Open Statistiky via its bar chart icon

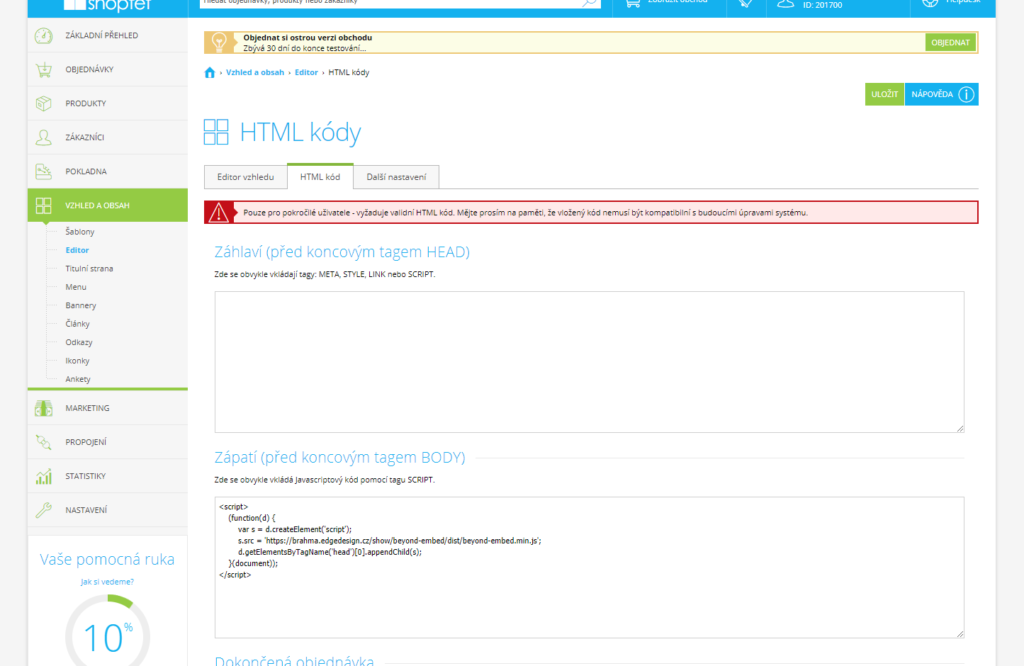pos(44,476)
